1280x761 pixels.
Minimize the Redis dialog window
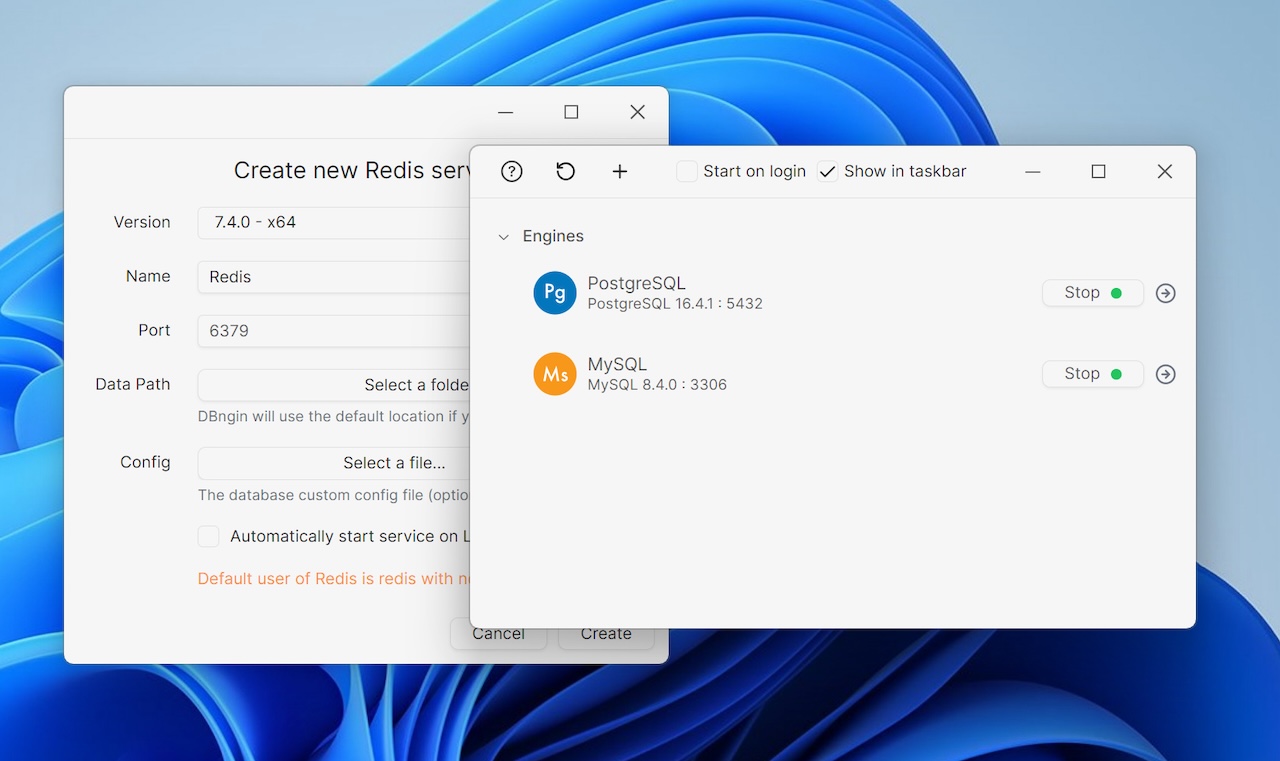506,112
